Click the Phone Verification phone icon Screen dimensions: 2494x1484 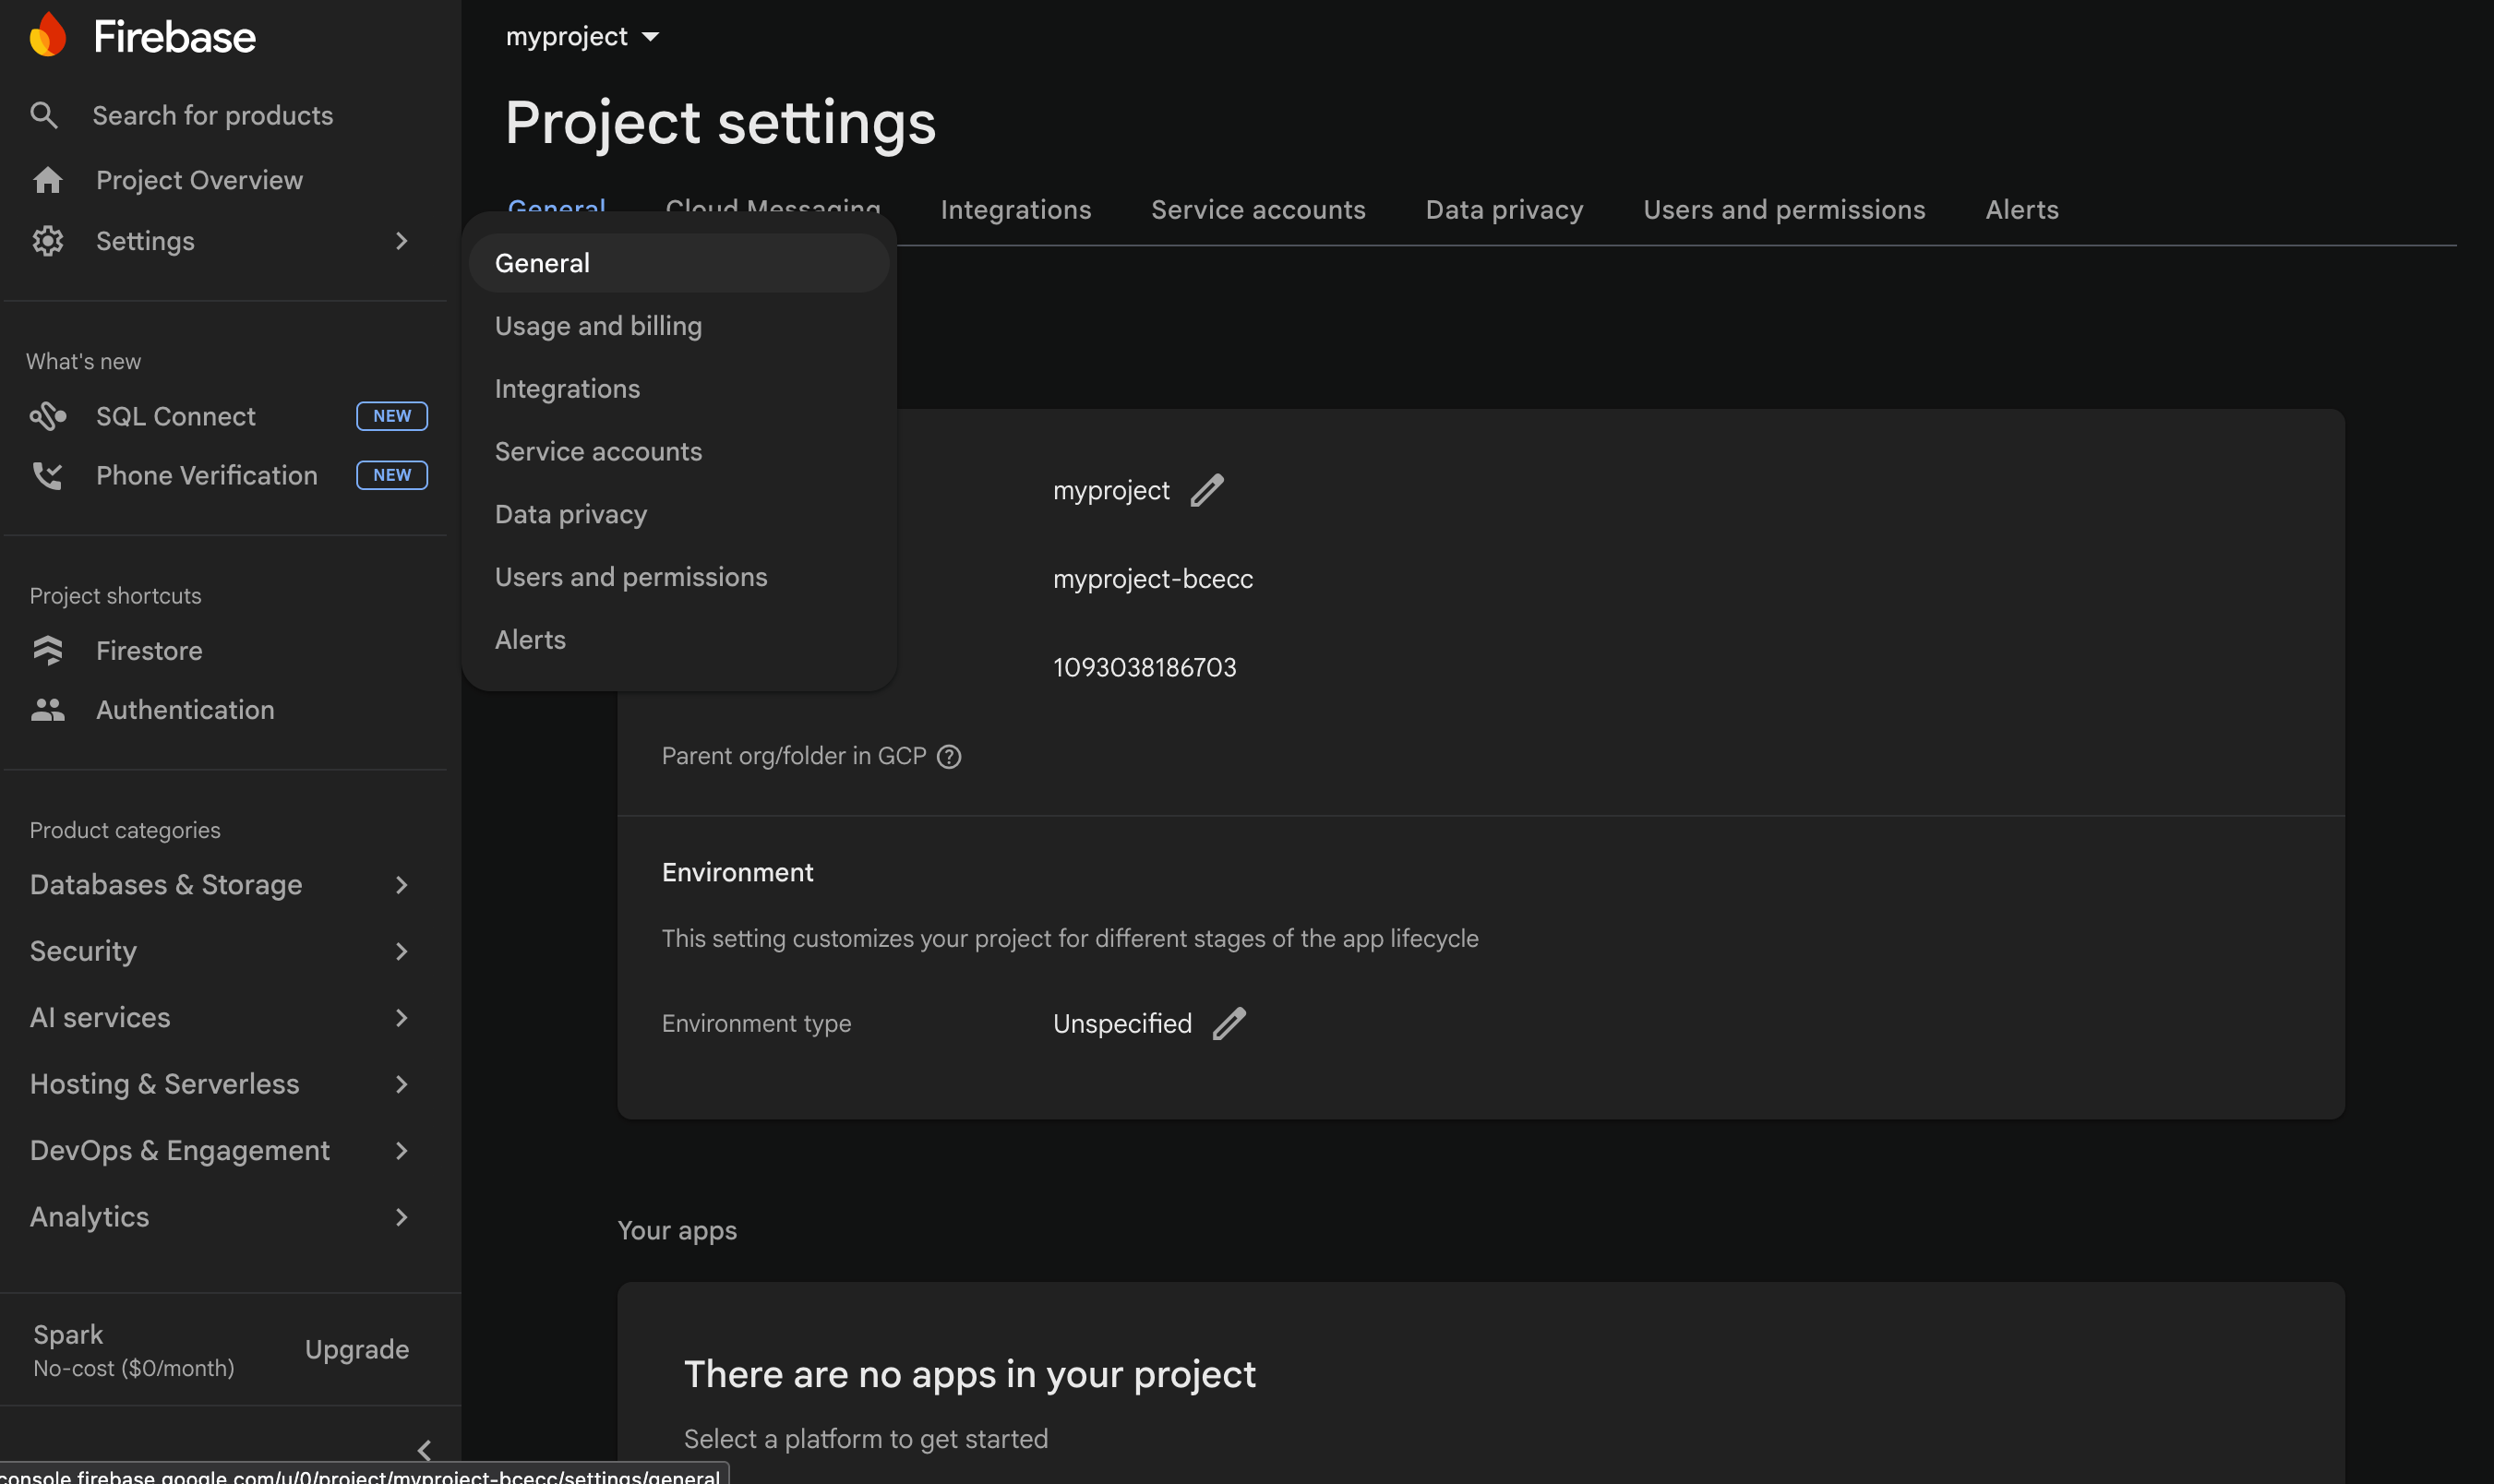[48, 476]
